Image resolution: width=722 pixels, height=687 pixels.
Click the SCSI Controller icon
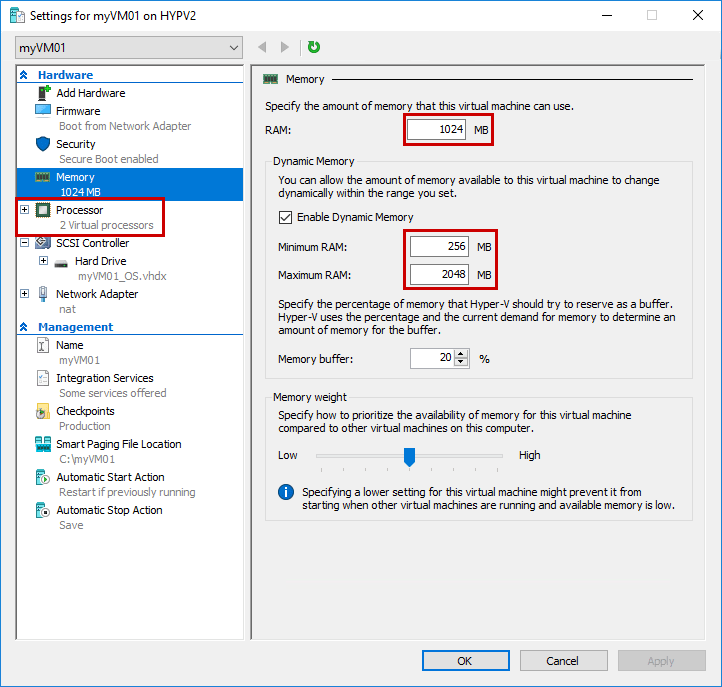pos(43,243)
